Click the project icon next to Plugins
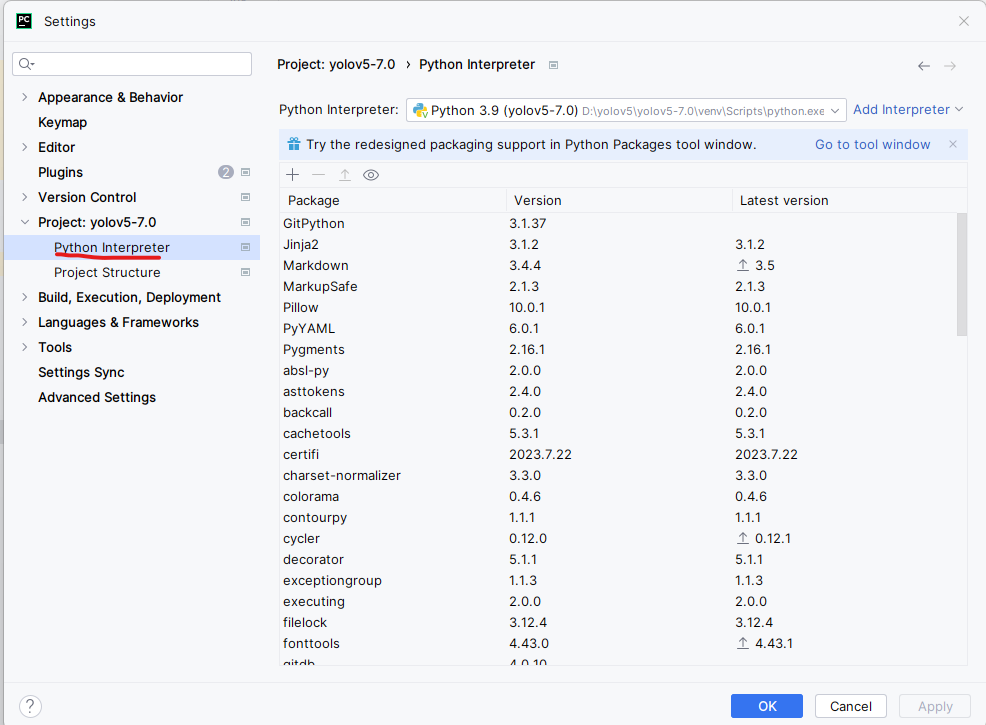The image size is (986, 725). (246, 172)
